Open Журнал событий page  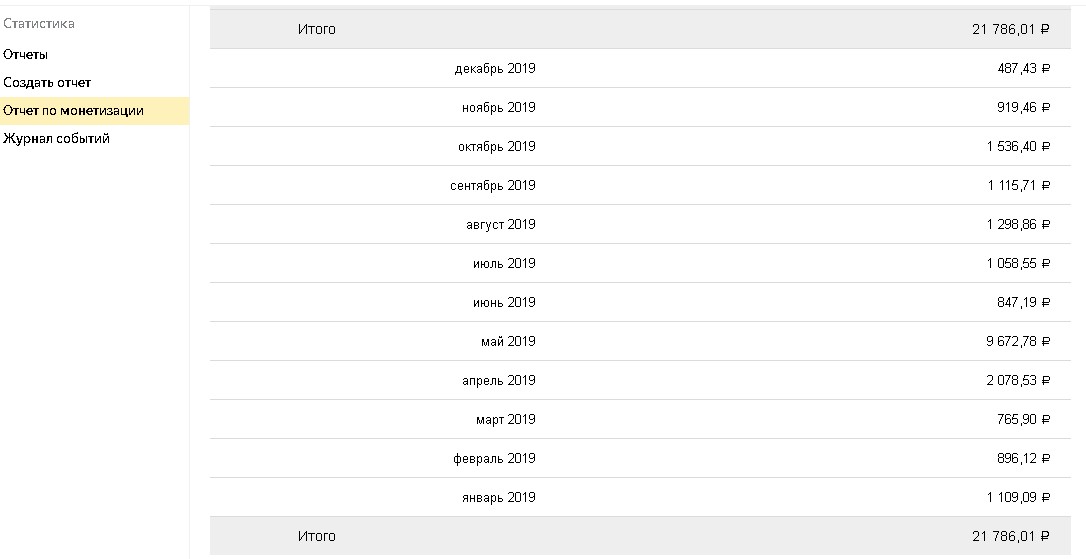[x=56, y=139]
